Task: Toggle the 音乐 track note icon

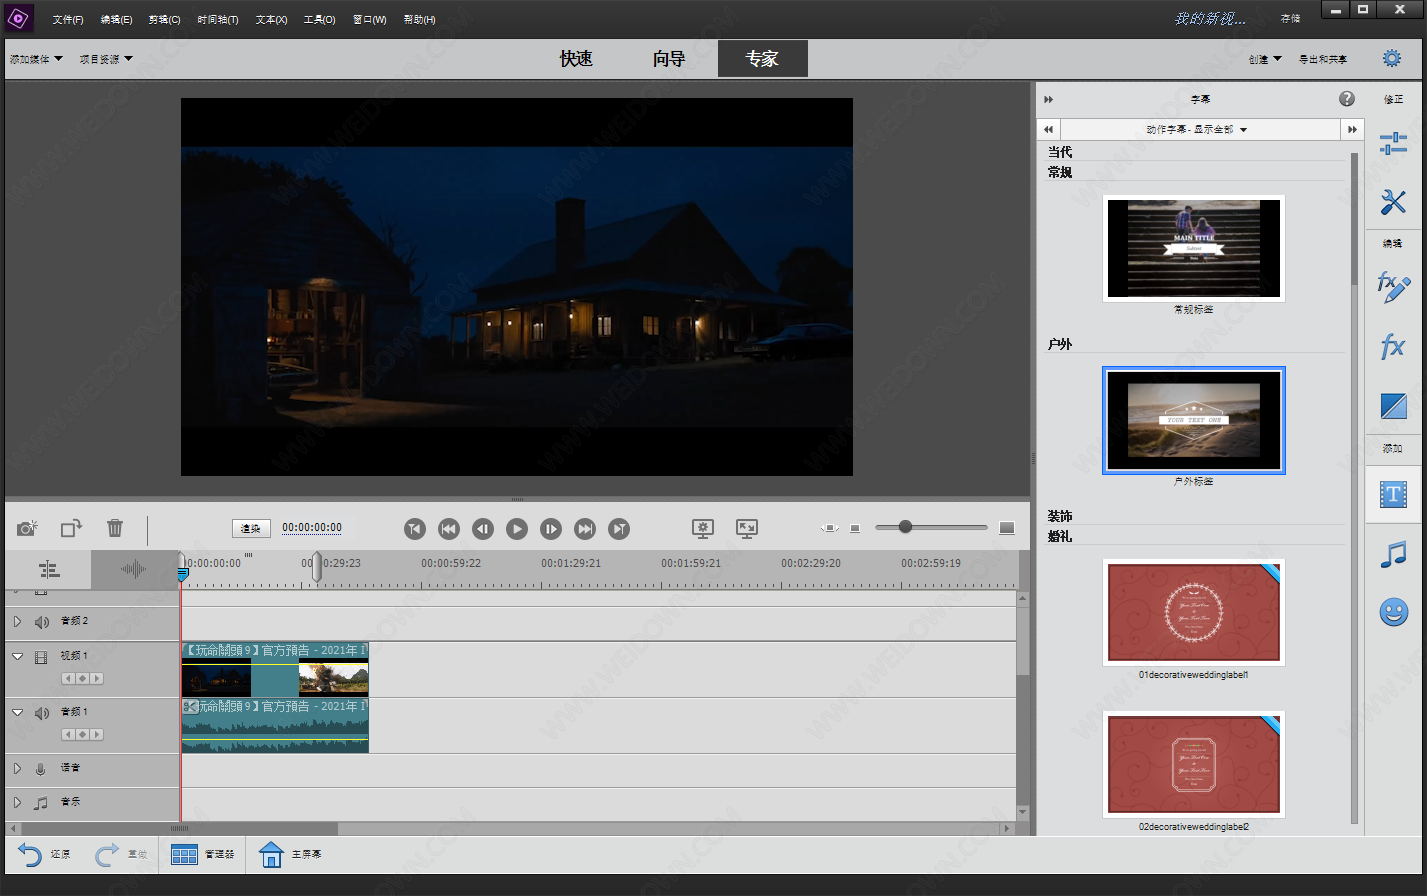Action: 41,803
